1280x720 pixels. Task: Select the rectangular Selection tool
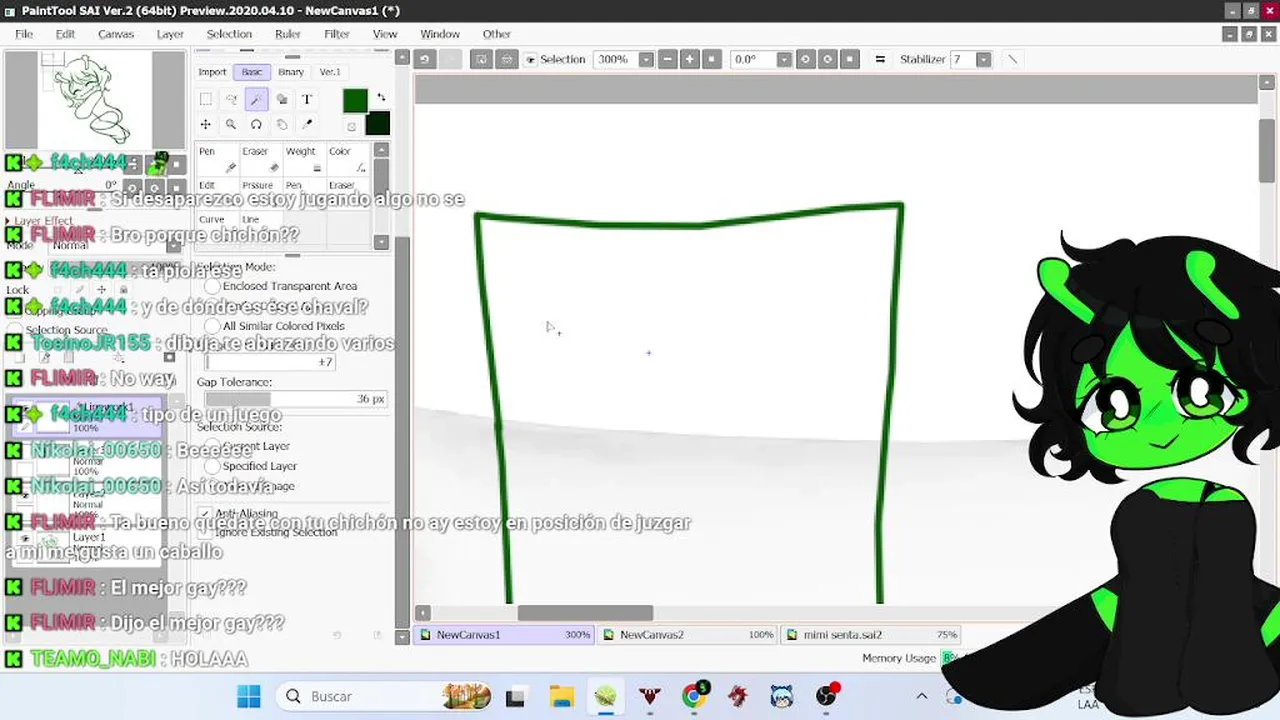(205, 99)
